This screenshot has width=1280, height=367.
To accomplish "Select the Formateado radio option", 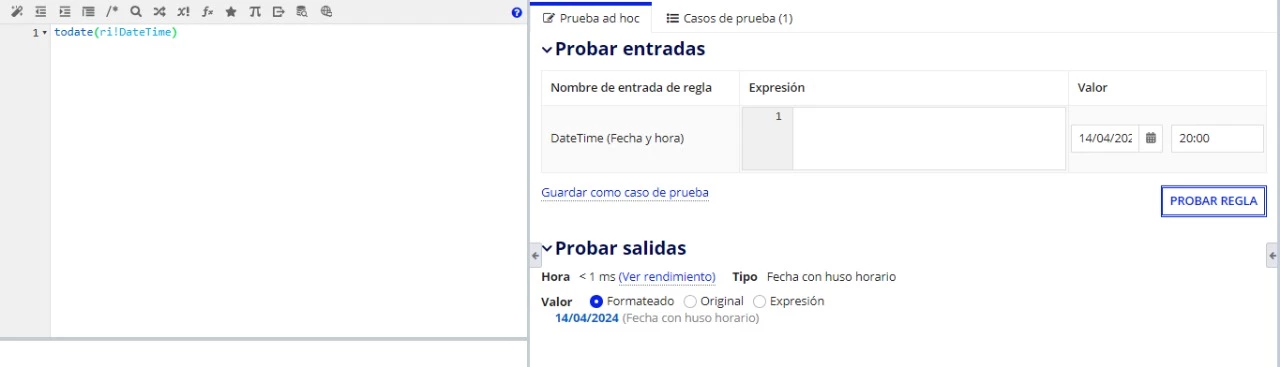I will [597, 301].
